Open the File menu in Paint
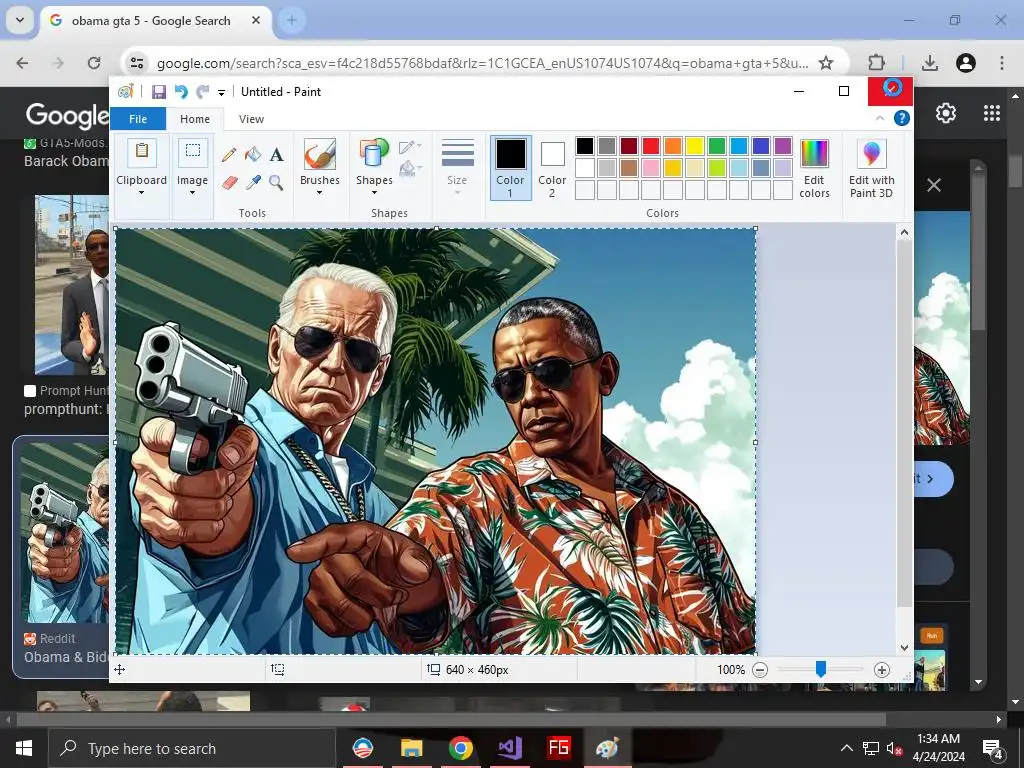This screenshot has width=1024, height=768. point(138,119)
